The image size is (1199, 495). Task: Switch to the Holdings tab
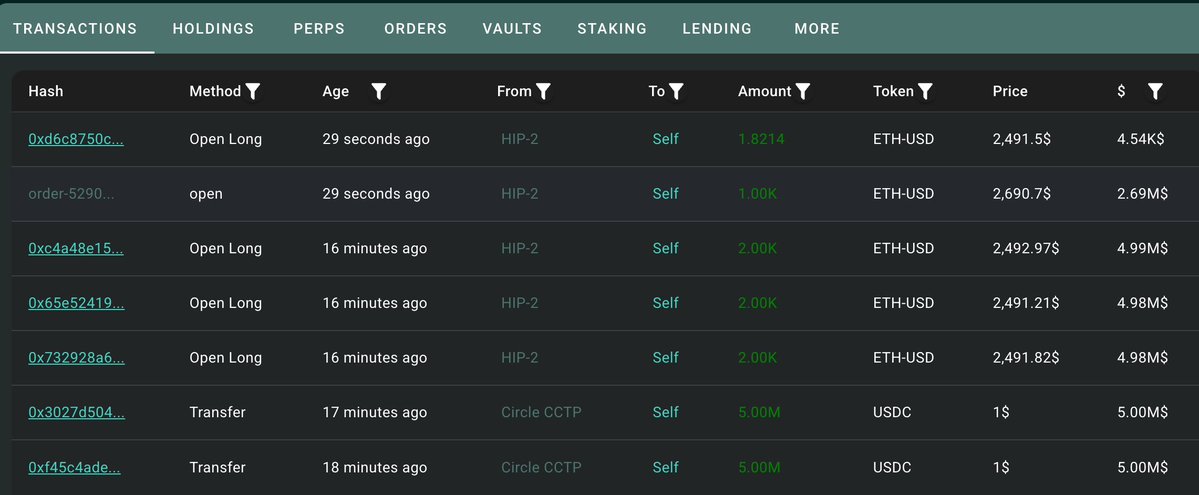pyautogui.click(x=213, y=28)
